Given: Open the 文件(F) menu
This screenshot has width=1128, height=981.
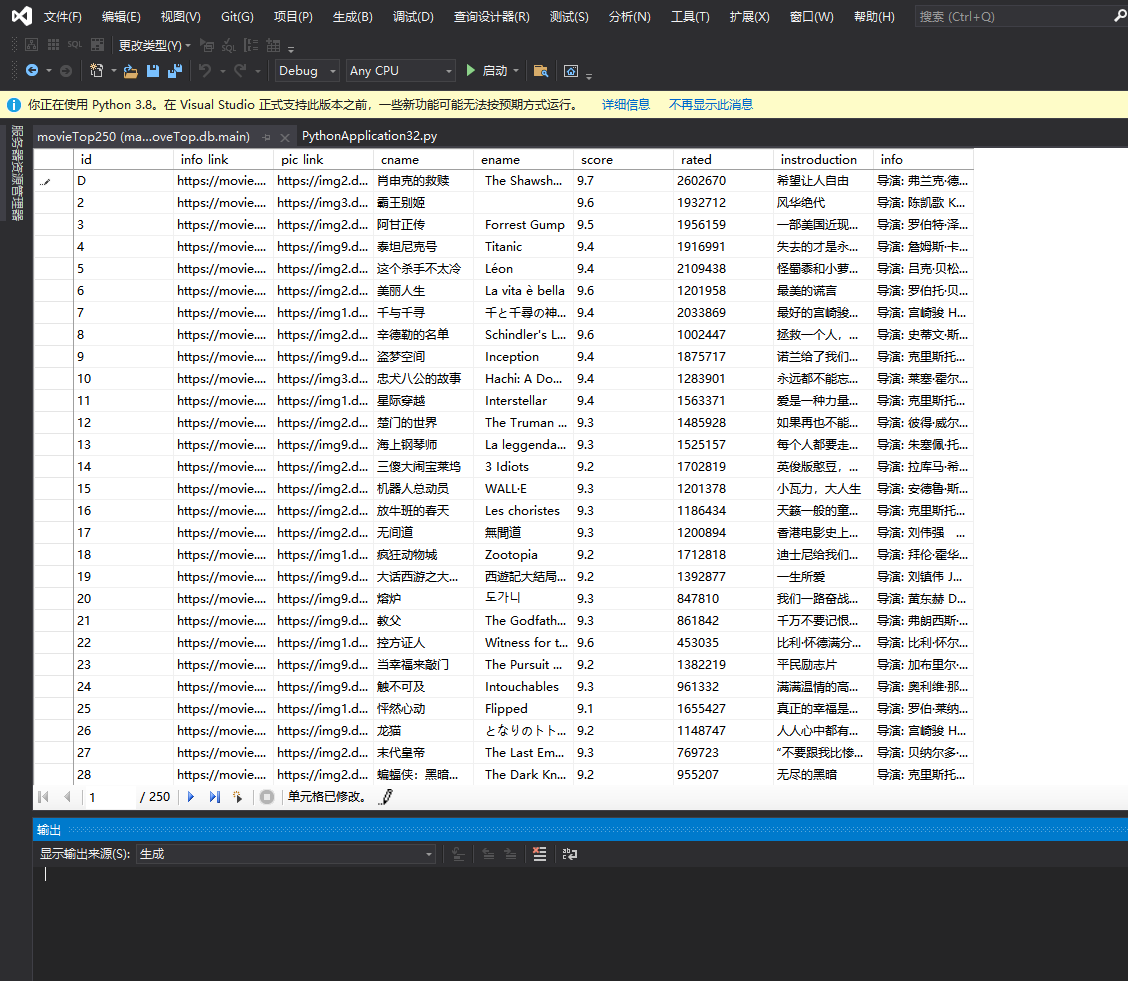Looking at the screenshot, I should pos(63,17).
